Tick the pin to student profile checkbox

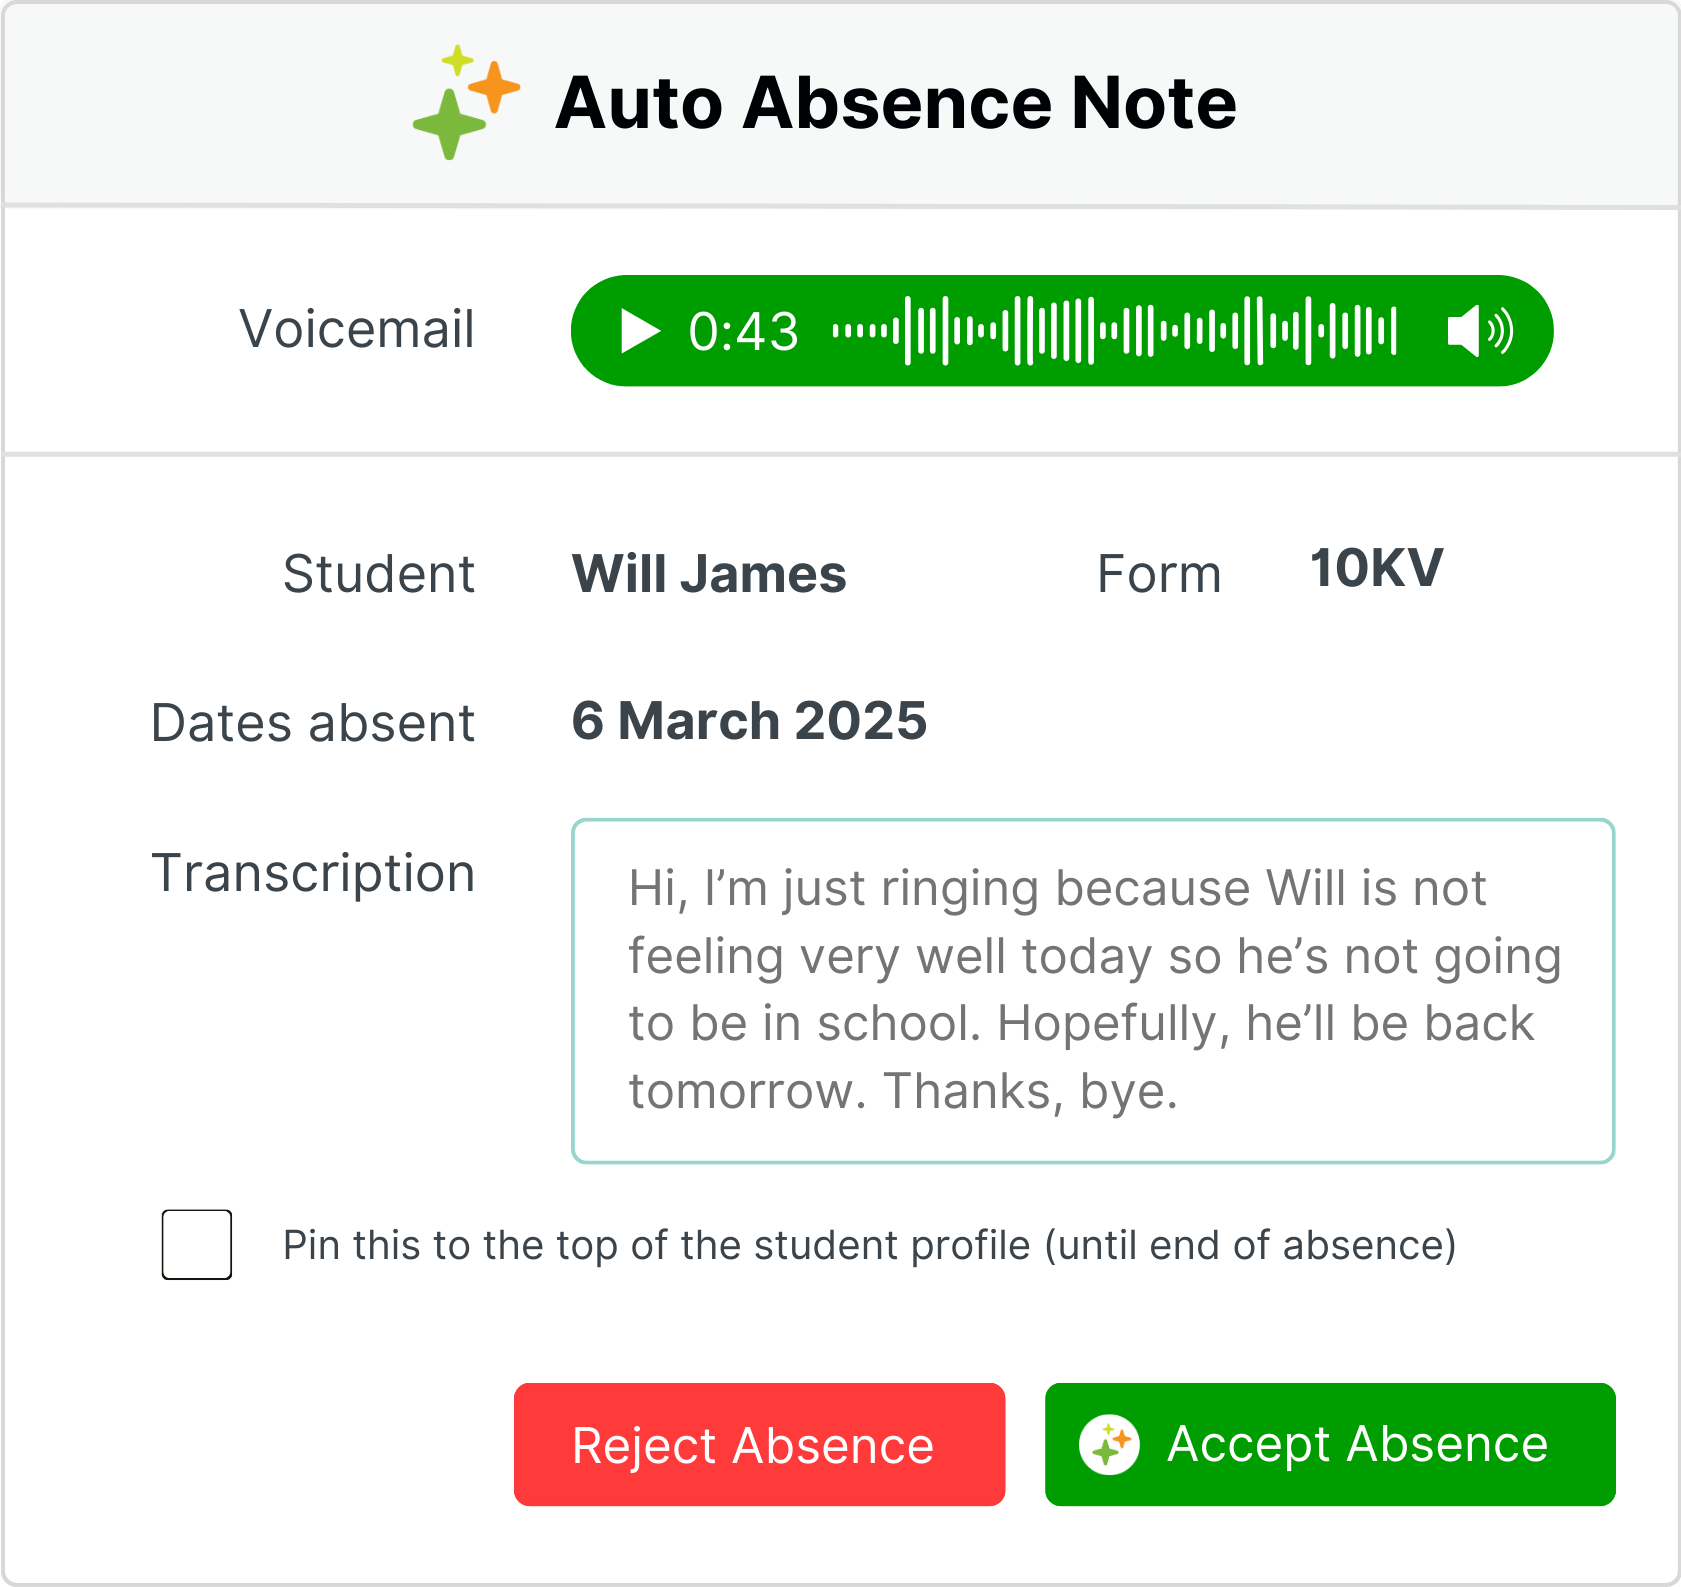coord(197,1245)
